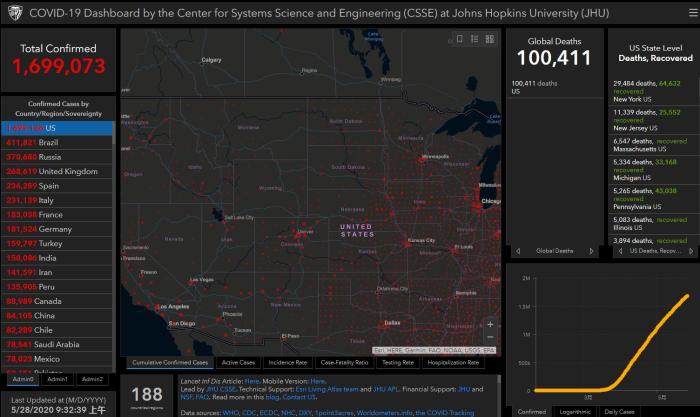Select India in the country list
The width and height of the screenshot is (700, 417).
point(57,258)
